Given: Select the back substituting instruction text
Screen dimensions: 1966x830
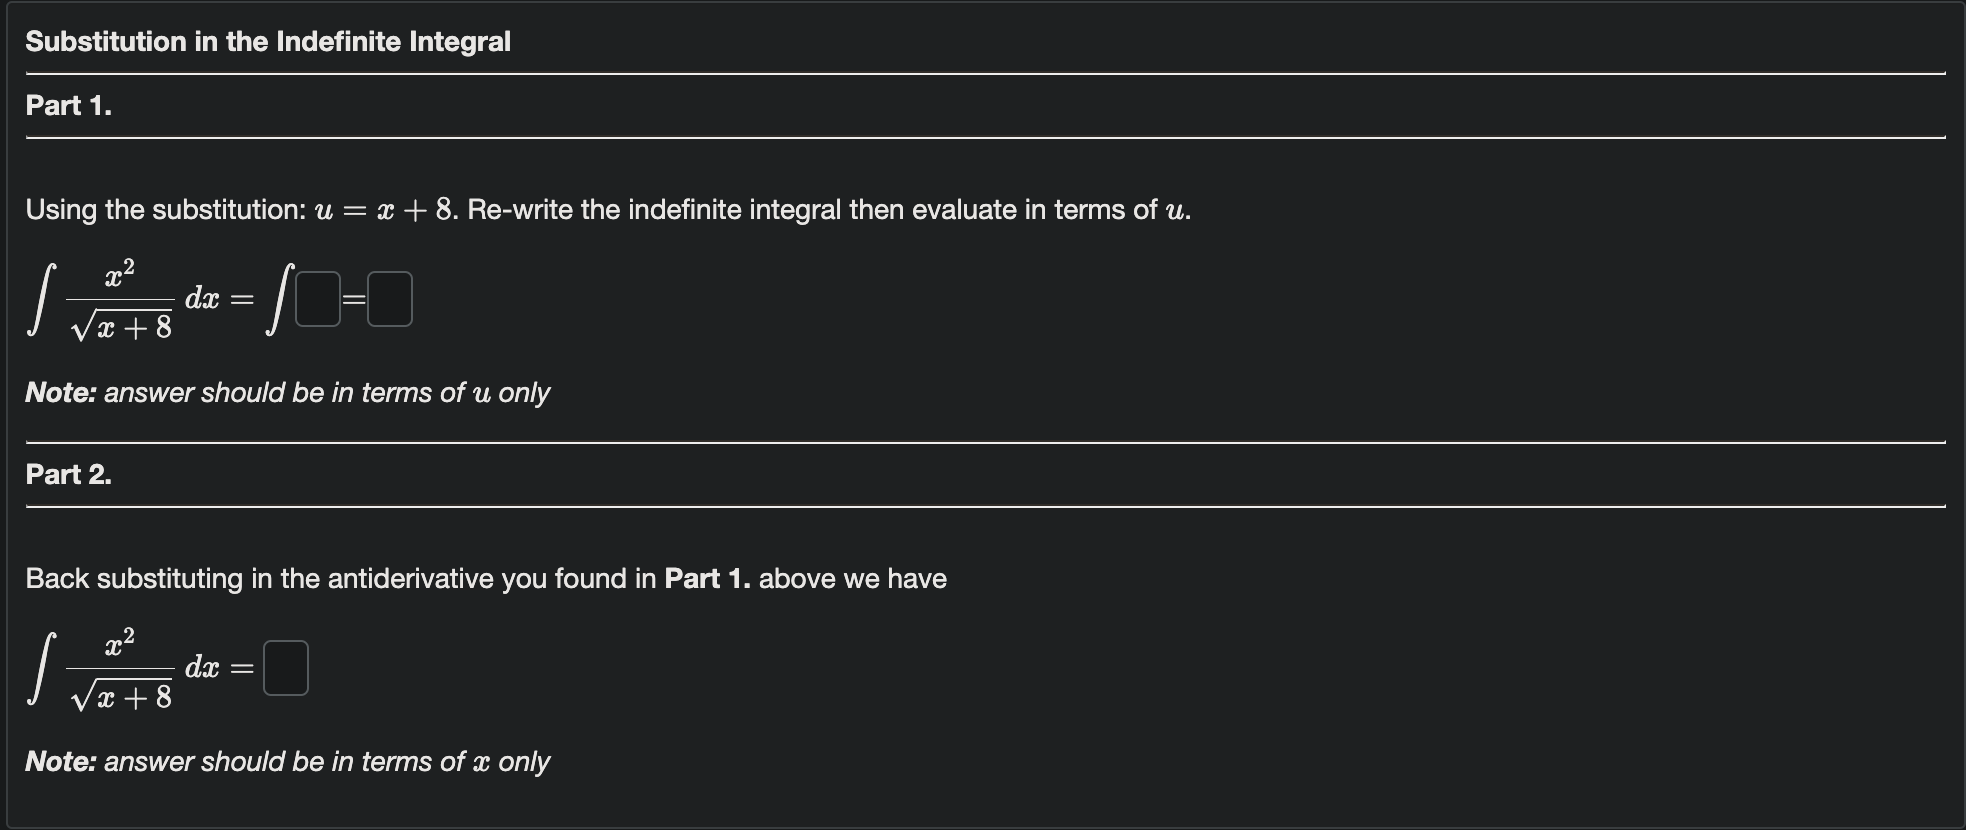Looking at the screenshot, I should pyautogui.click(x=486, y=578).
